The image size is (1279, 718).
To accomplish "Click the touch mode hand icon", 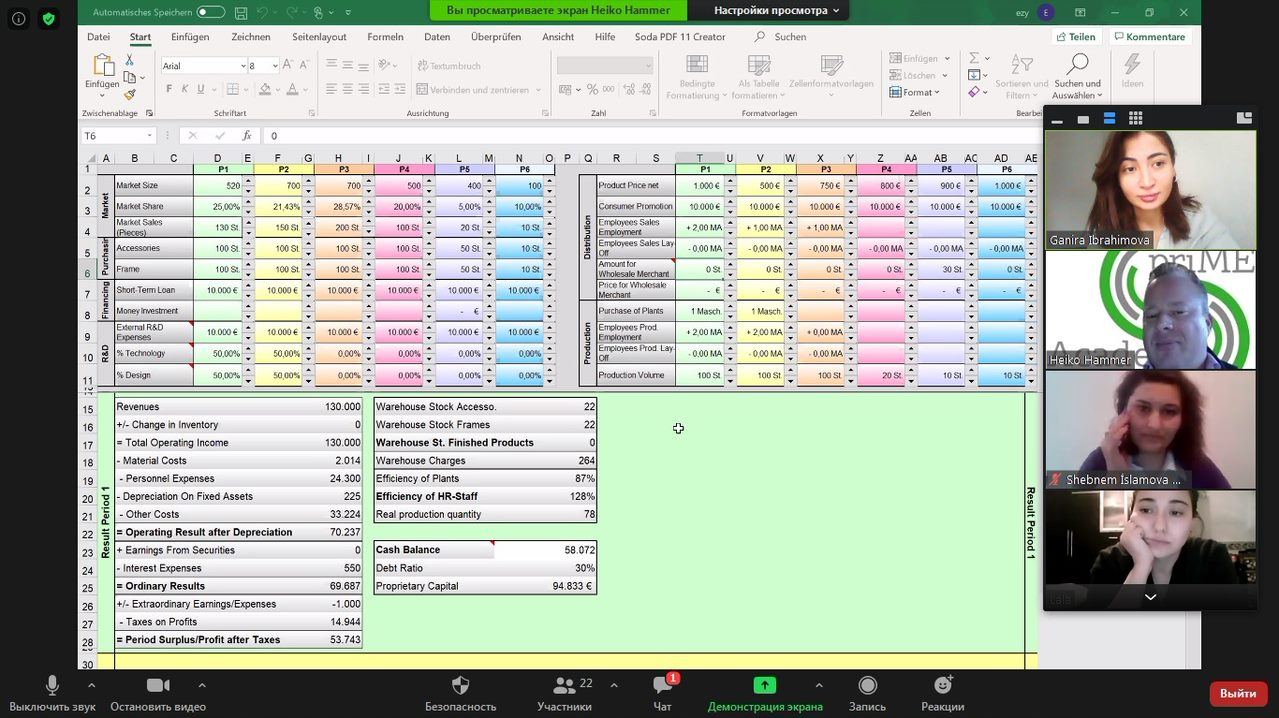I will (319, 12).
